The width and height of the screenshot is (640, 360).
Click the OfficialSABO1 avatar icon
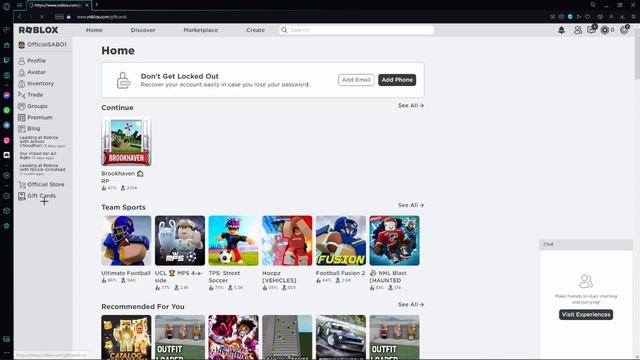(22, 45)
